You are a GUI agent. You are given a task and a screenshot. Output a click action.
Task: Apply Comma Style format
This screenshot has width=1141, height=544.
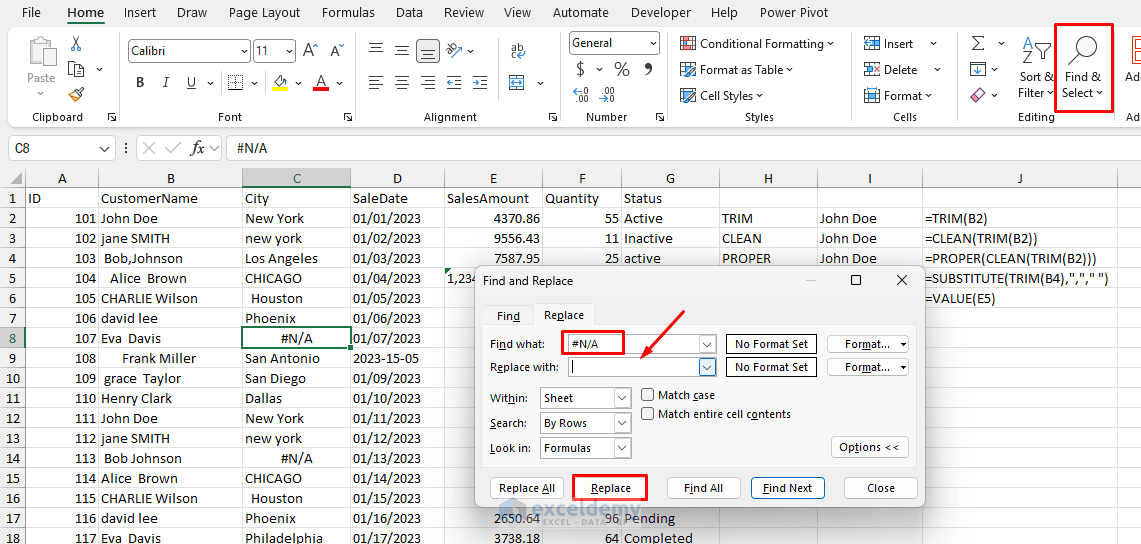pos(649,69)
